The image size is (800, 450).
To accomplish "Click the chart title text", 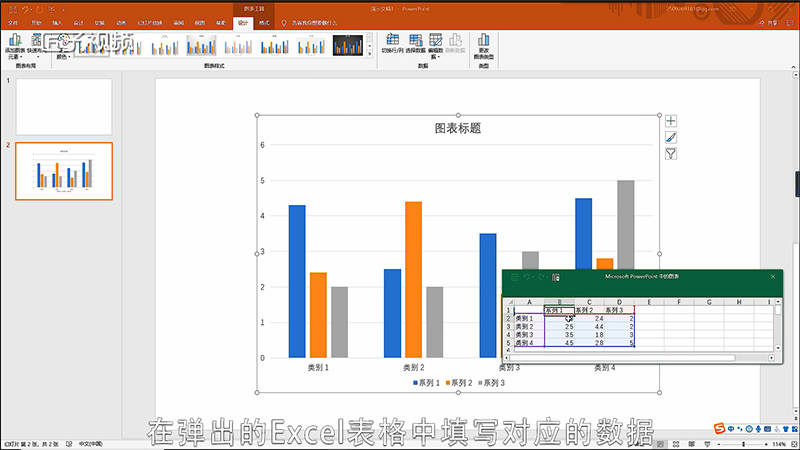I will tap(457, 128).
